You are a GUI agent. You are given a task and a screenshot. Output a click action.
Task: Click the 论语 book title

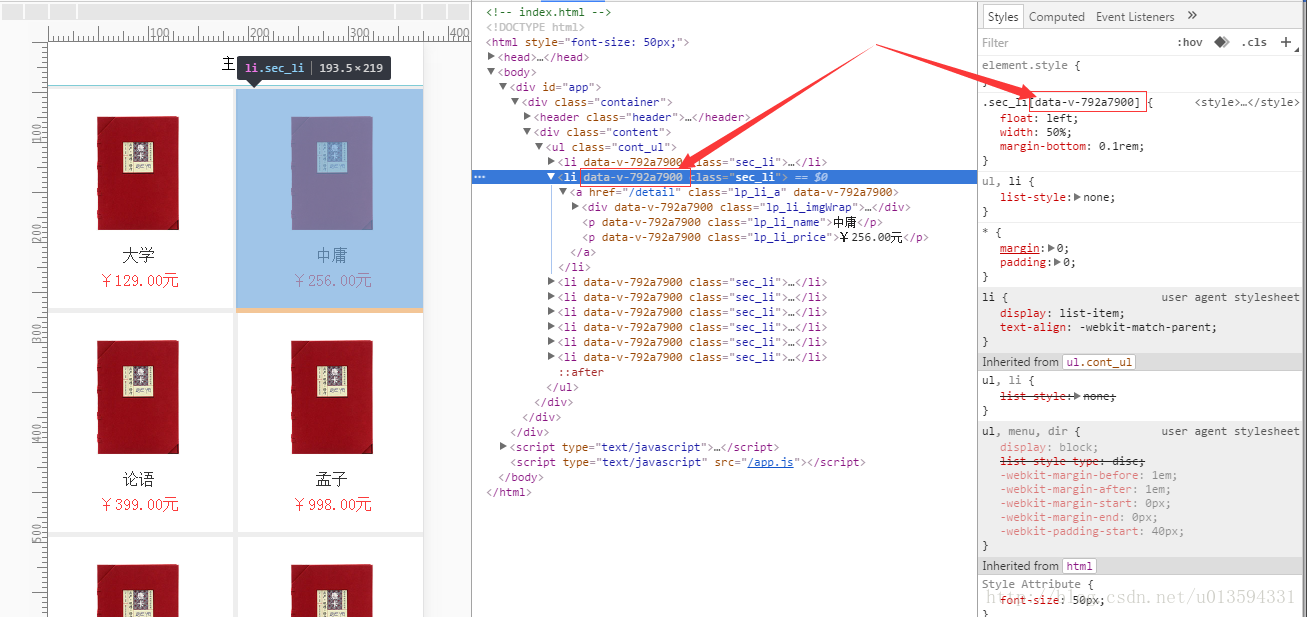pyautogui.click(x=139, y=480)
